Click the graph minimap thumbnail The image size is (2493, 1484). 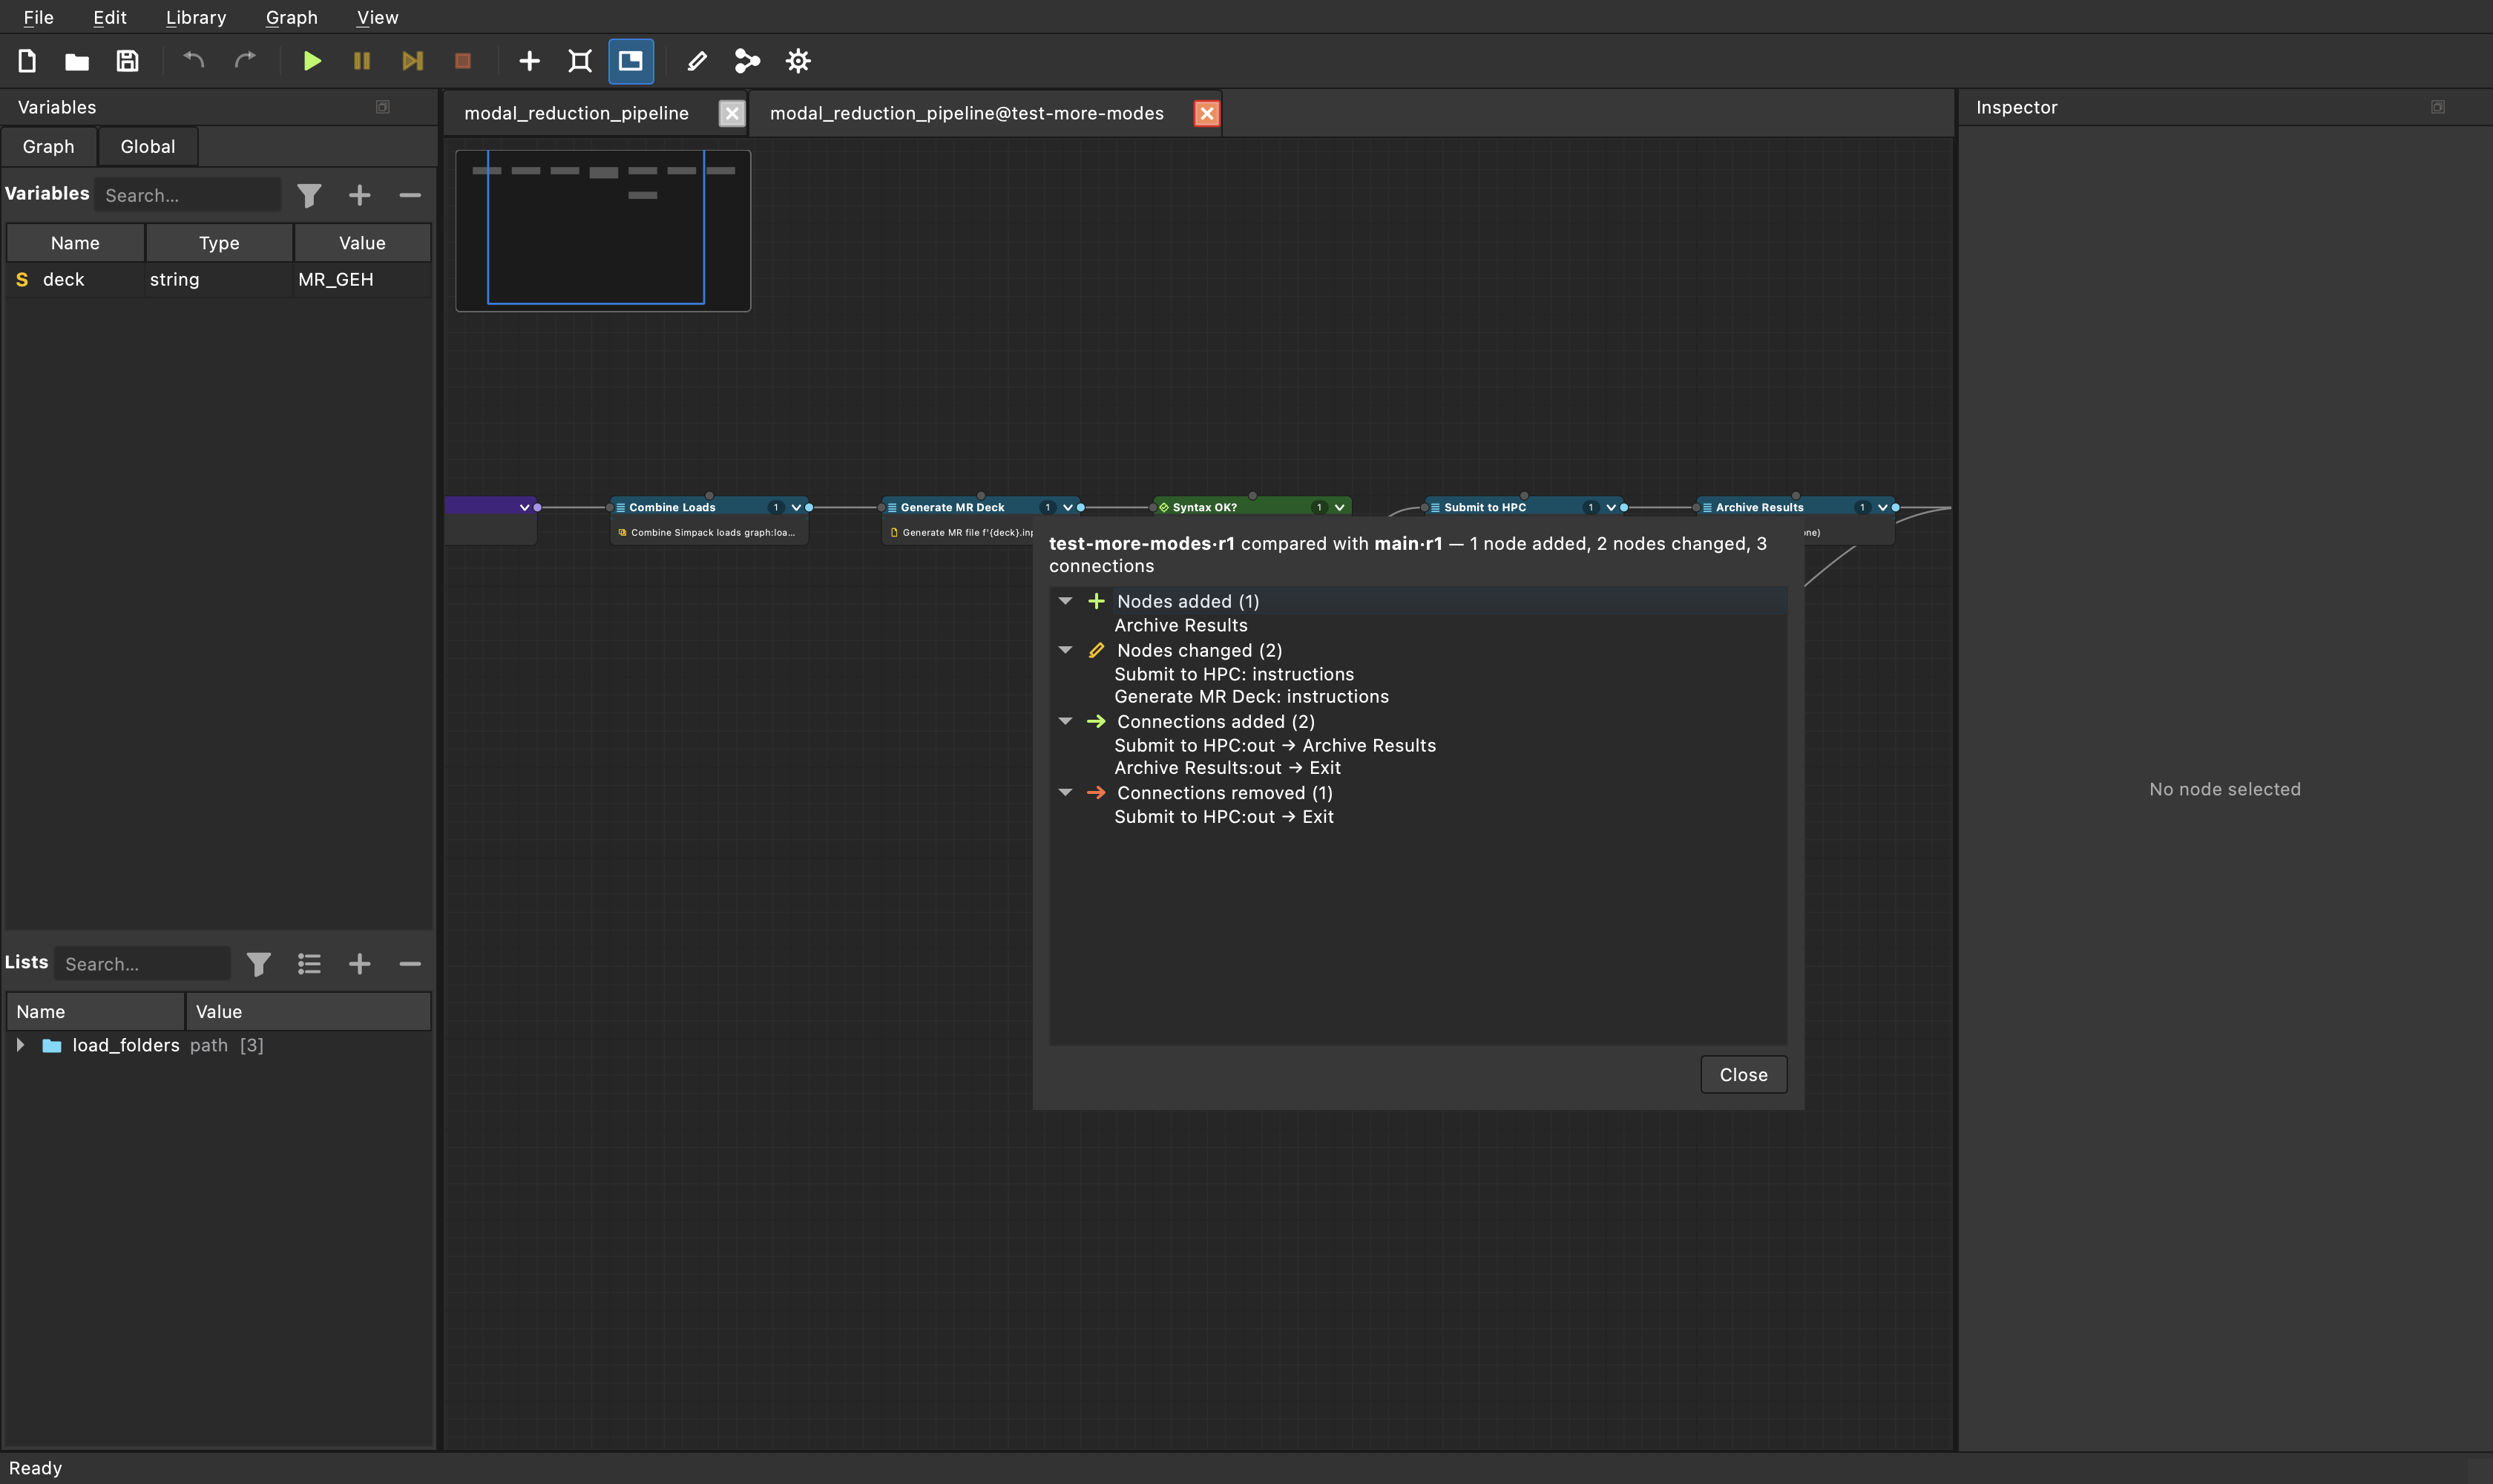603,231
